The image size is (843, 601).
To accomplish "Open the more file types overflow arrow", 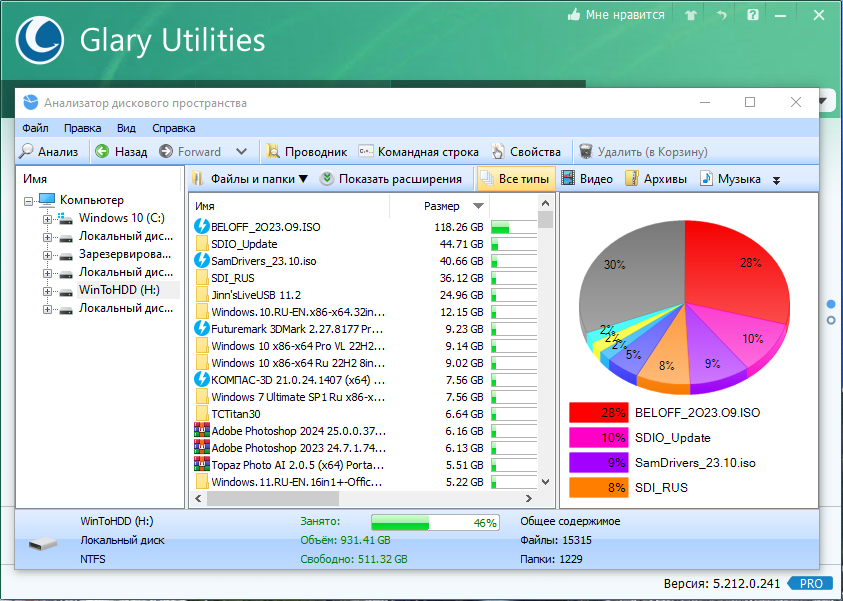I will 776,181.
